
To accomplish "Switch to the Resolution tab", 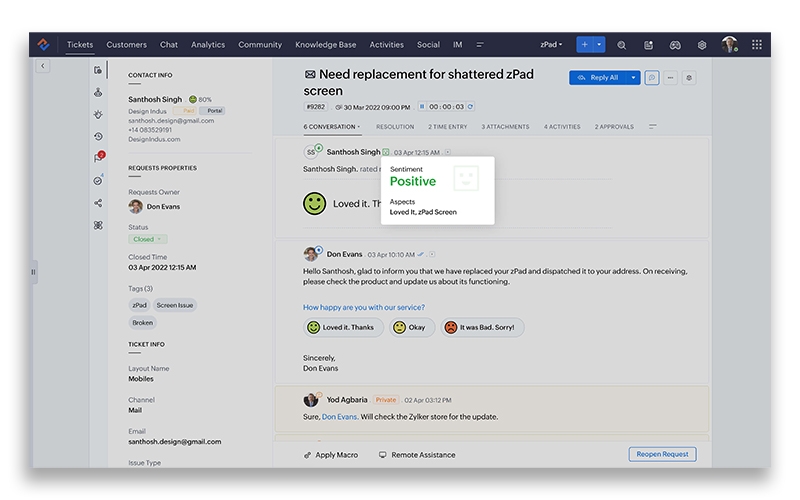I will [395, 127].
